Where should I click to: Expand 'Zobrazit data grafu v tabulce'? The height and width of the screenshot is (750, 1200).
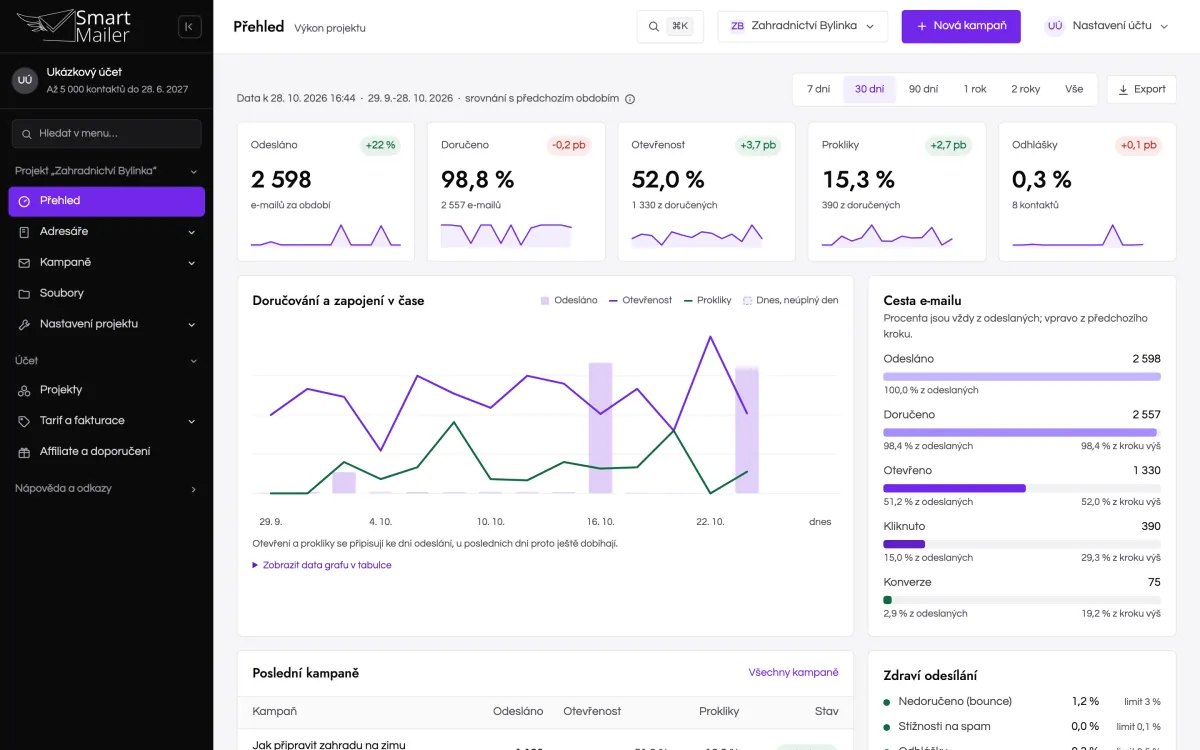pyautogui.click(x=322, y=565)
